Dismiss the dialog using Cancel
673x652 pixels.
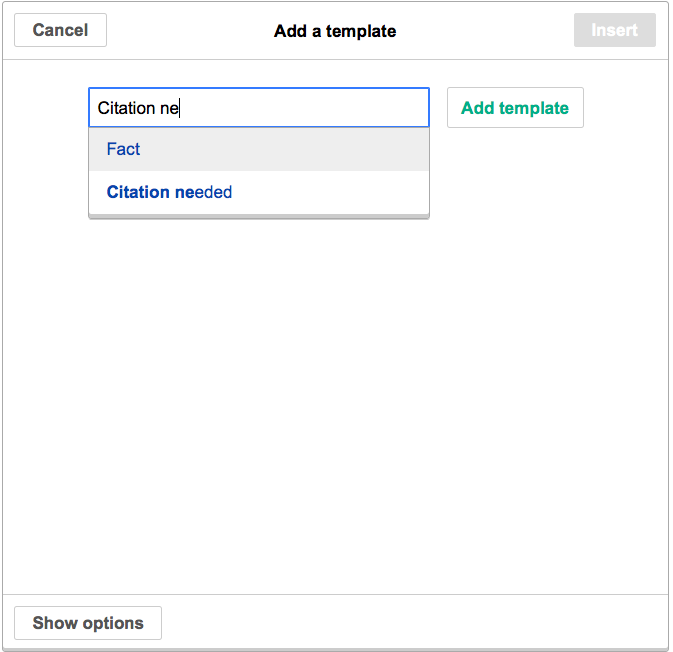(60, 30)
